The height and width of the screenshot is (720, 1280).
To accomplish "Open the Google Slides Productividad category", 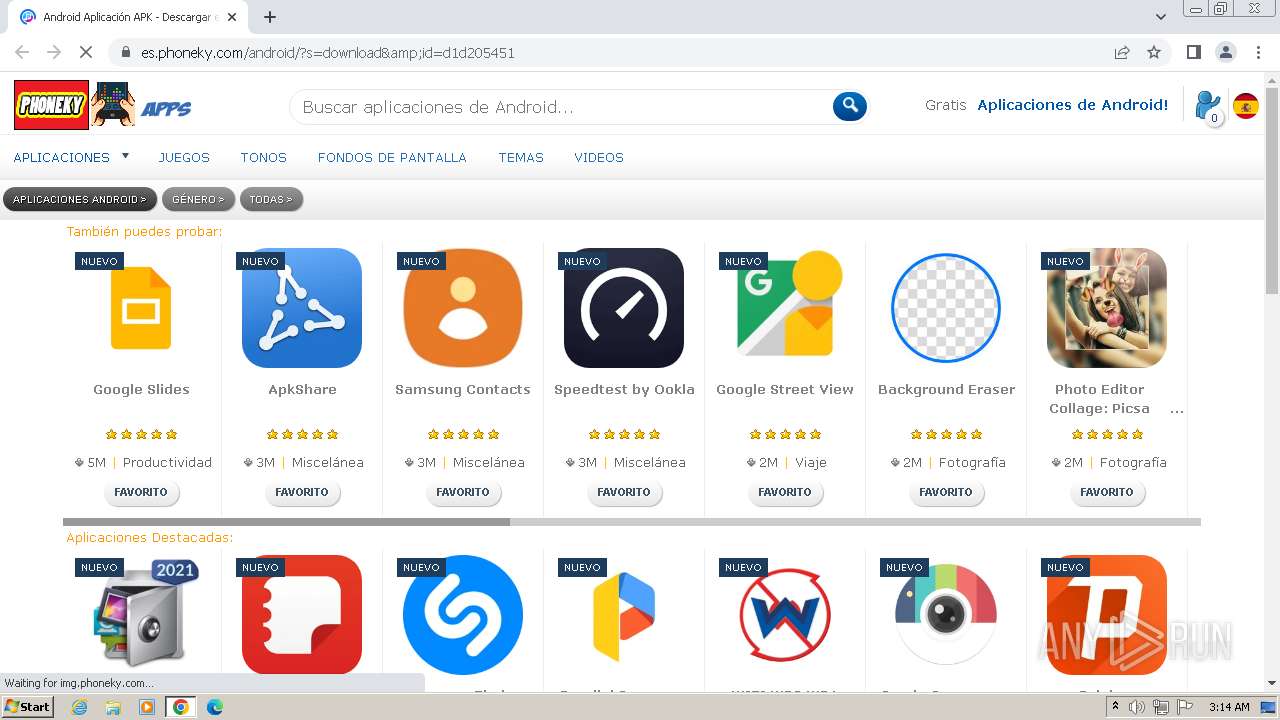I will pyautogui.click(x=167, y=463).
